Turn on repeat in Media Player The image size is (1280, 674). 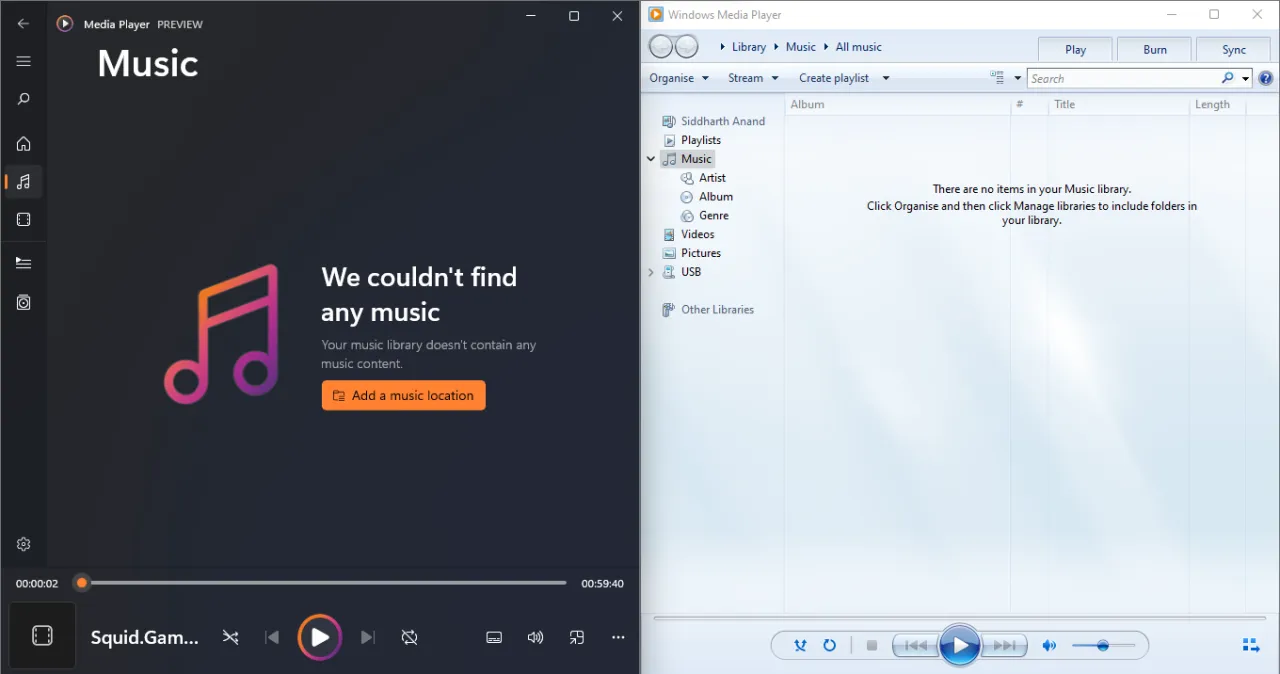410,637
